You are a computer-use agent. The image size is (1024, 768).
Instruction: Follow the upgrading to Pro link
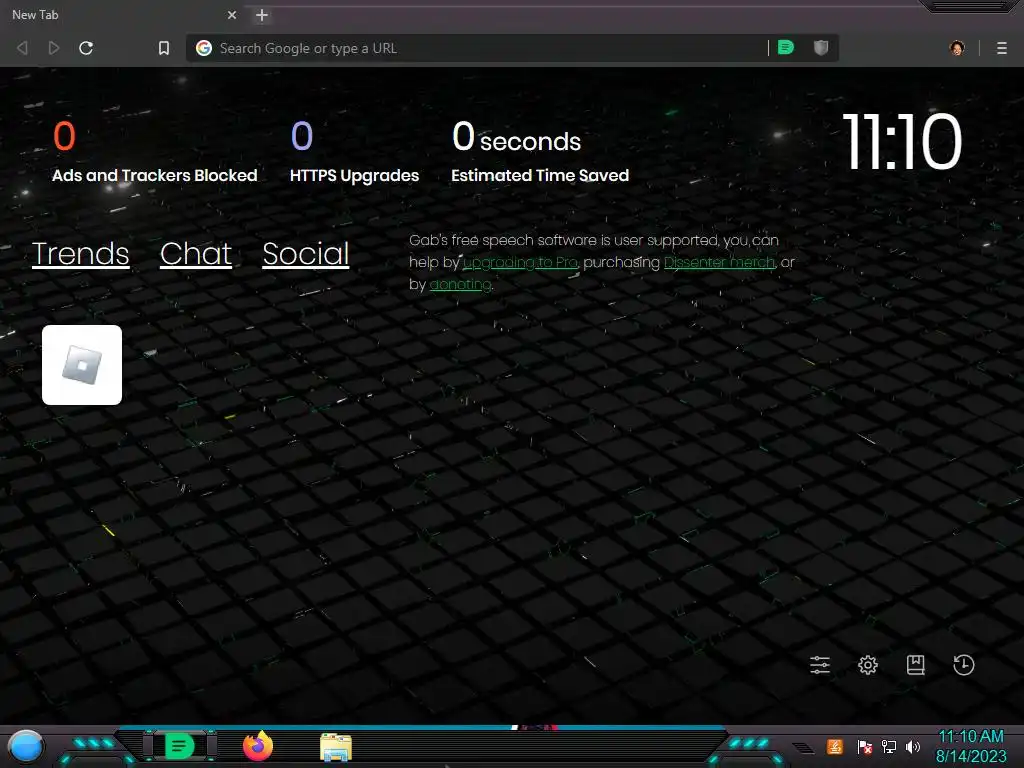click(x=520, y=263)
